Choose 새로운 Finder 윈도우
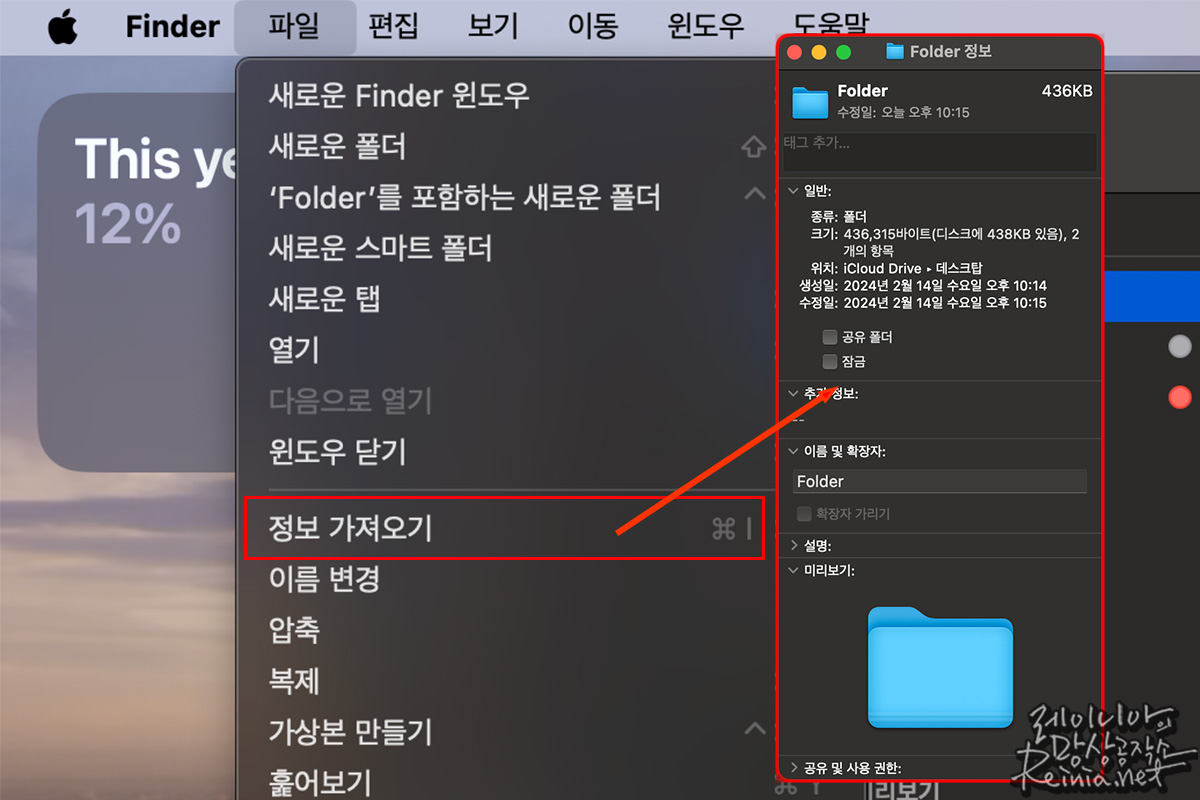The image size is (1200, 800). (399, 96)
